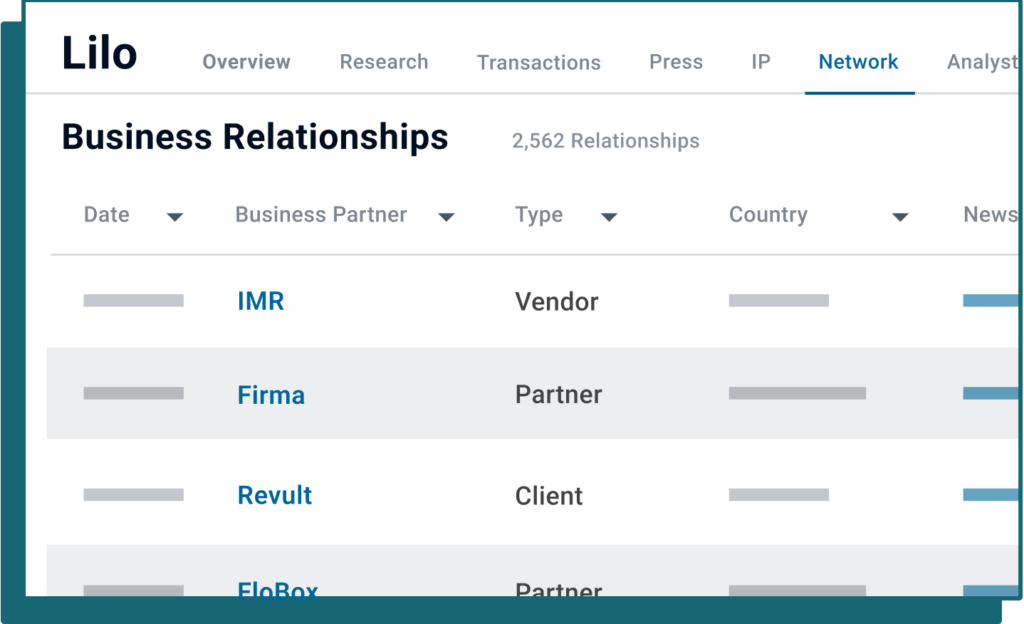Click the 2,562 Relationships count label
The height and width of the screenshot is (624, 1024).
coord(605,141)
